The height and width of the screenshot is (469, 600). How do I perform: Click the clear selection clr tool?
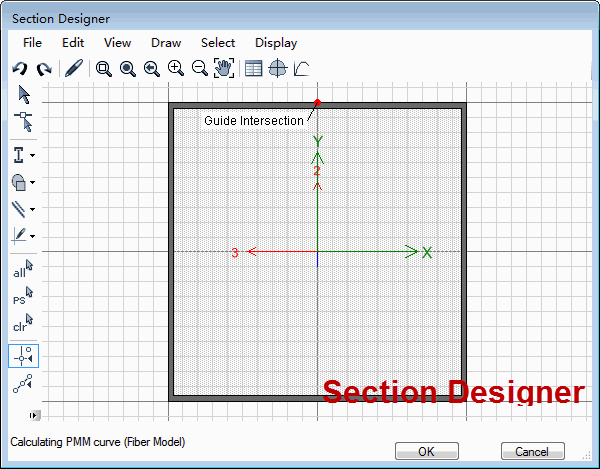(23, 323)
